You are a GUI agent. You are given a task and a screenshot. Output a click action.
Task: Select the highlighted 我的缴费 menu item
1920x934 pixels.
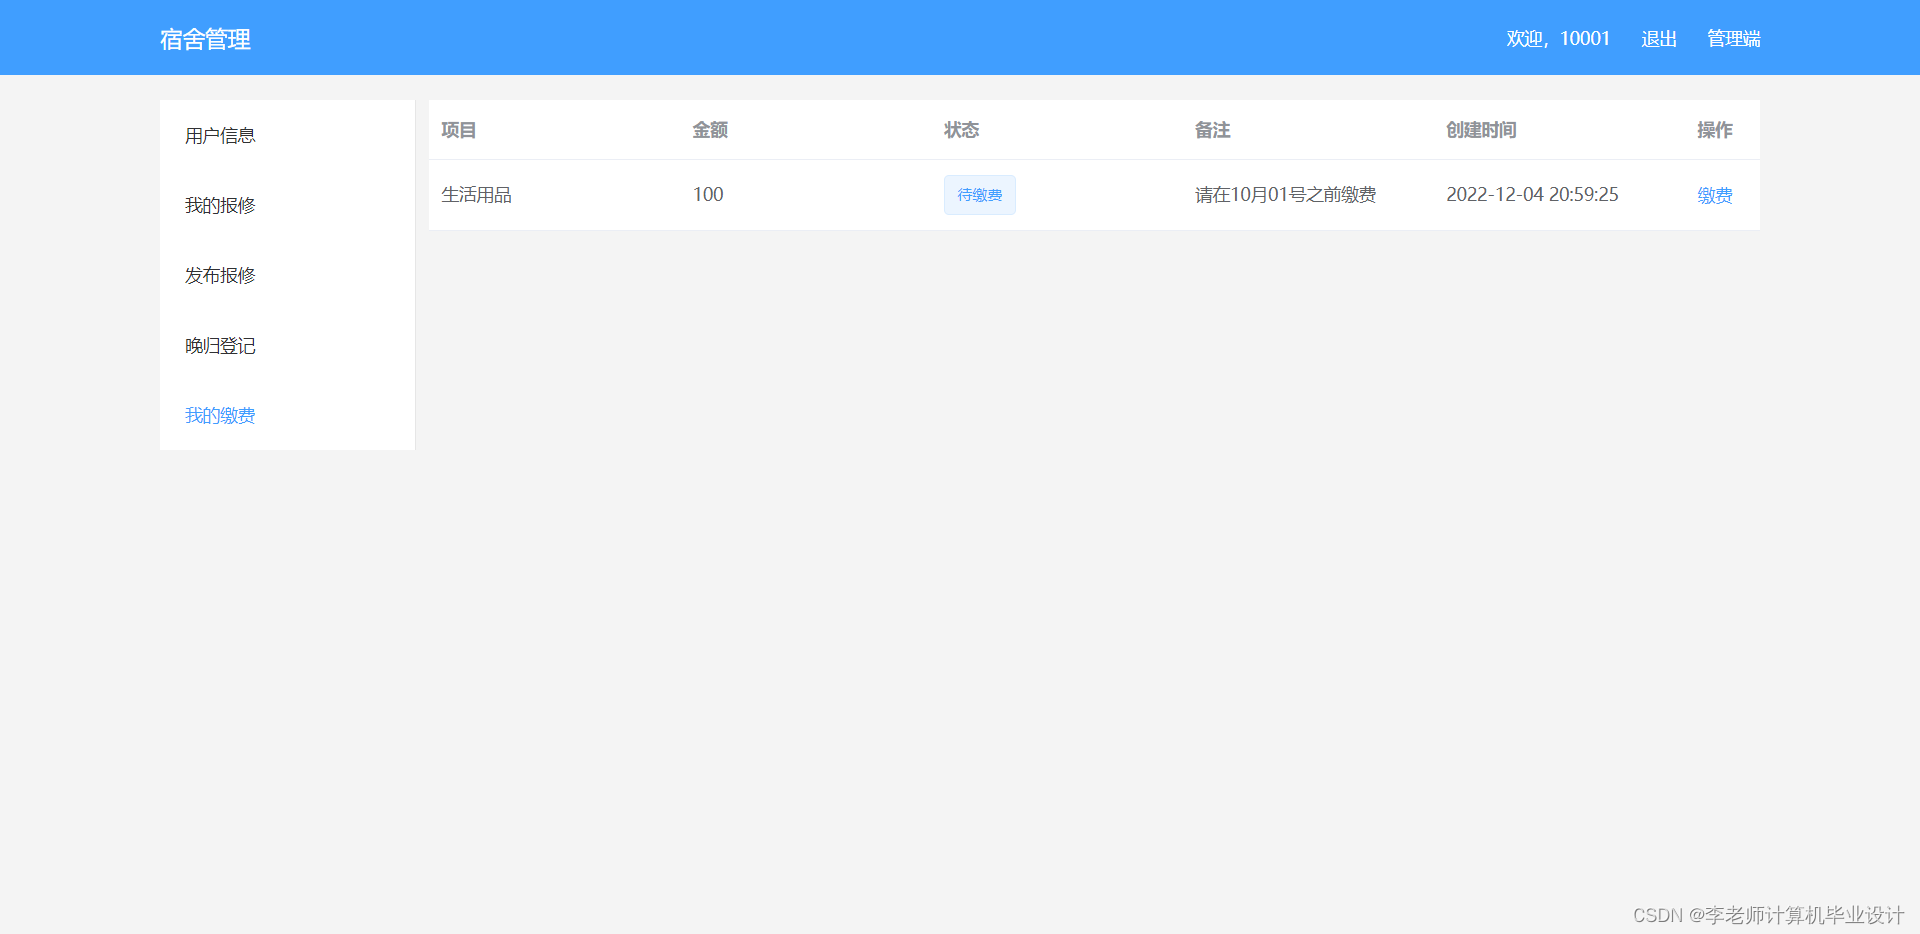[x=219, y=415]
